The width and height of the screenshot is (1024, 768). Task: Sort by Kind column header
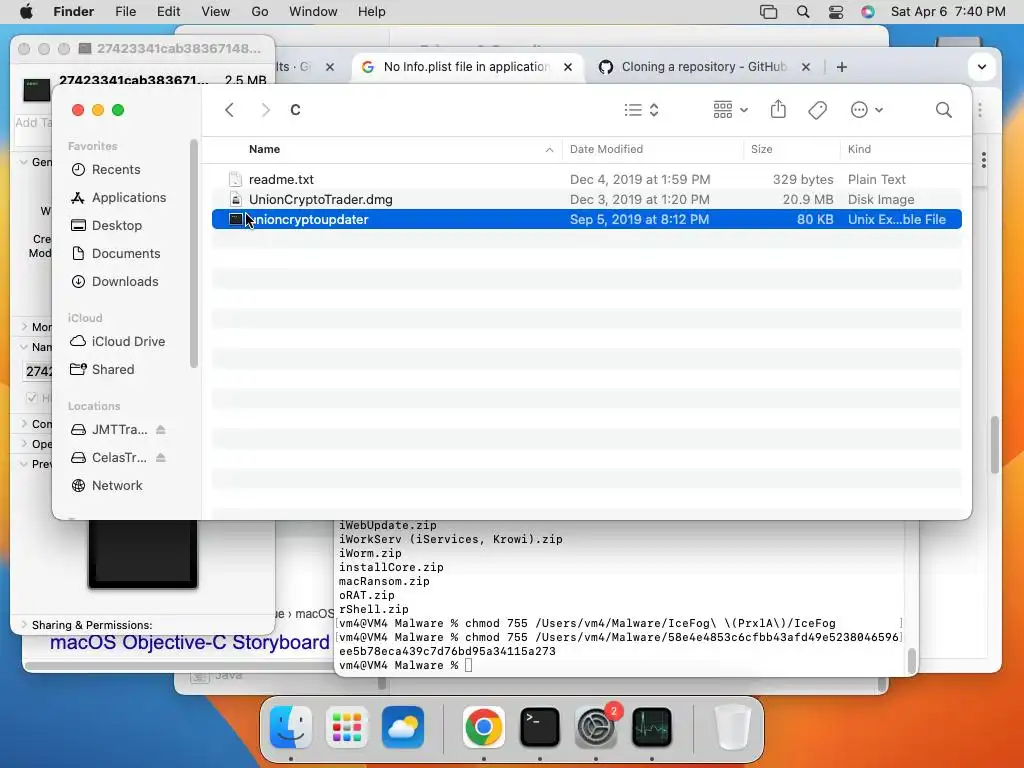[859, 150]
